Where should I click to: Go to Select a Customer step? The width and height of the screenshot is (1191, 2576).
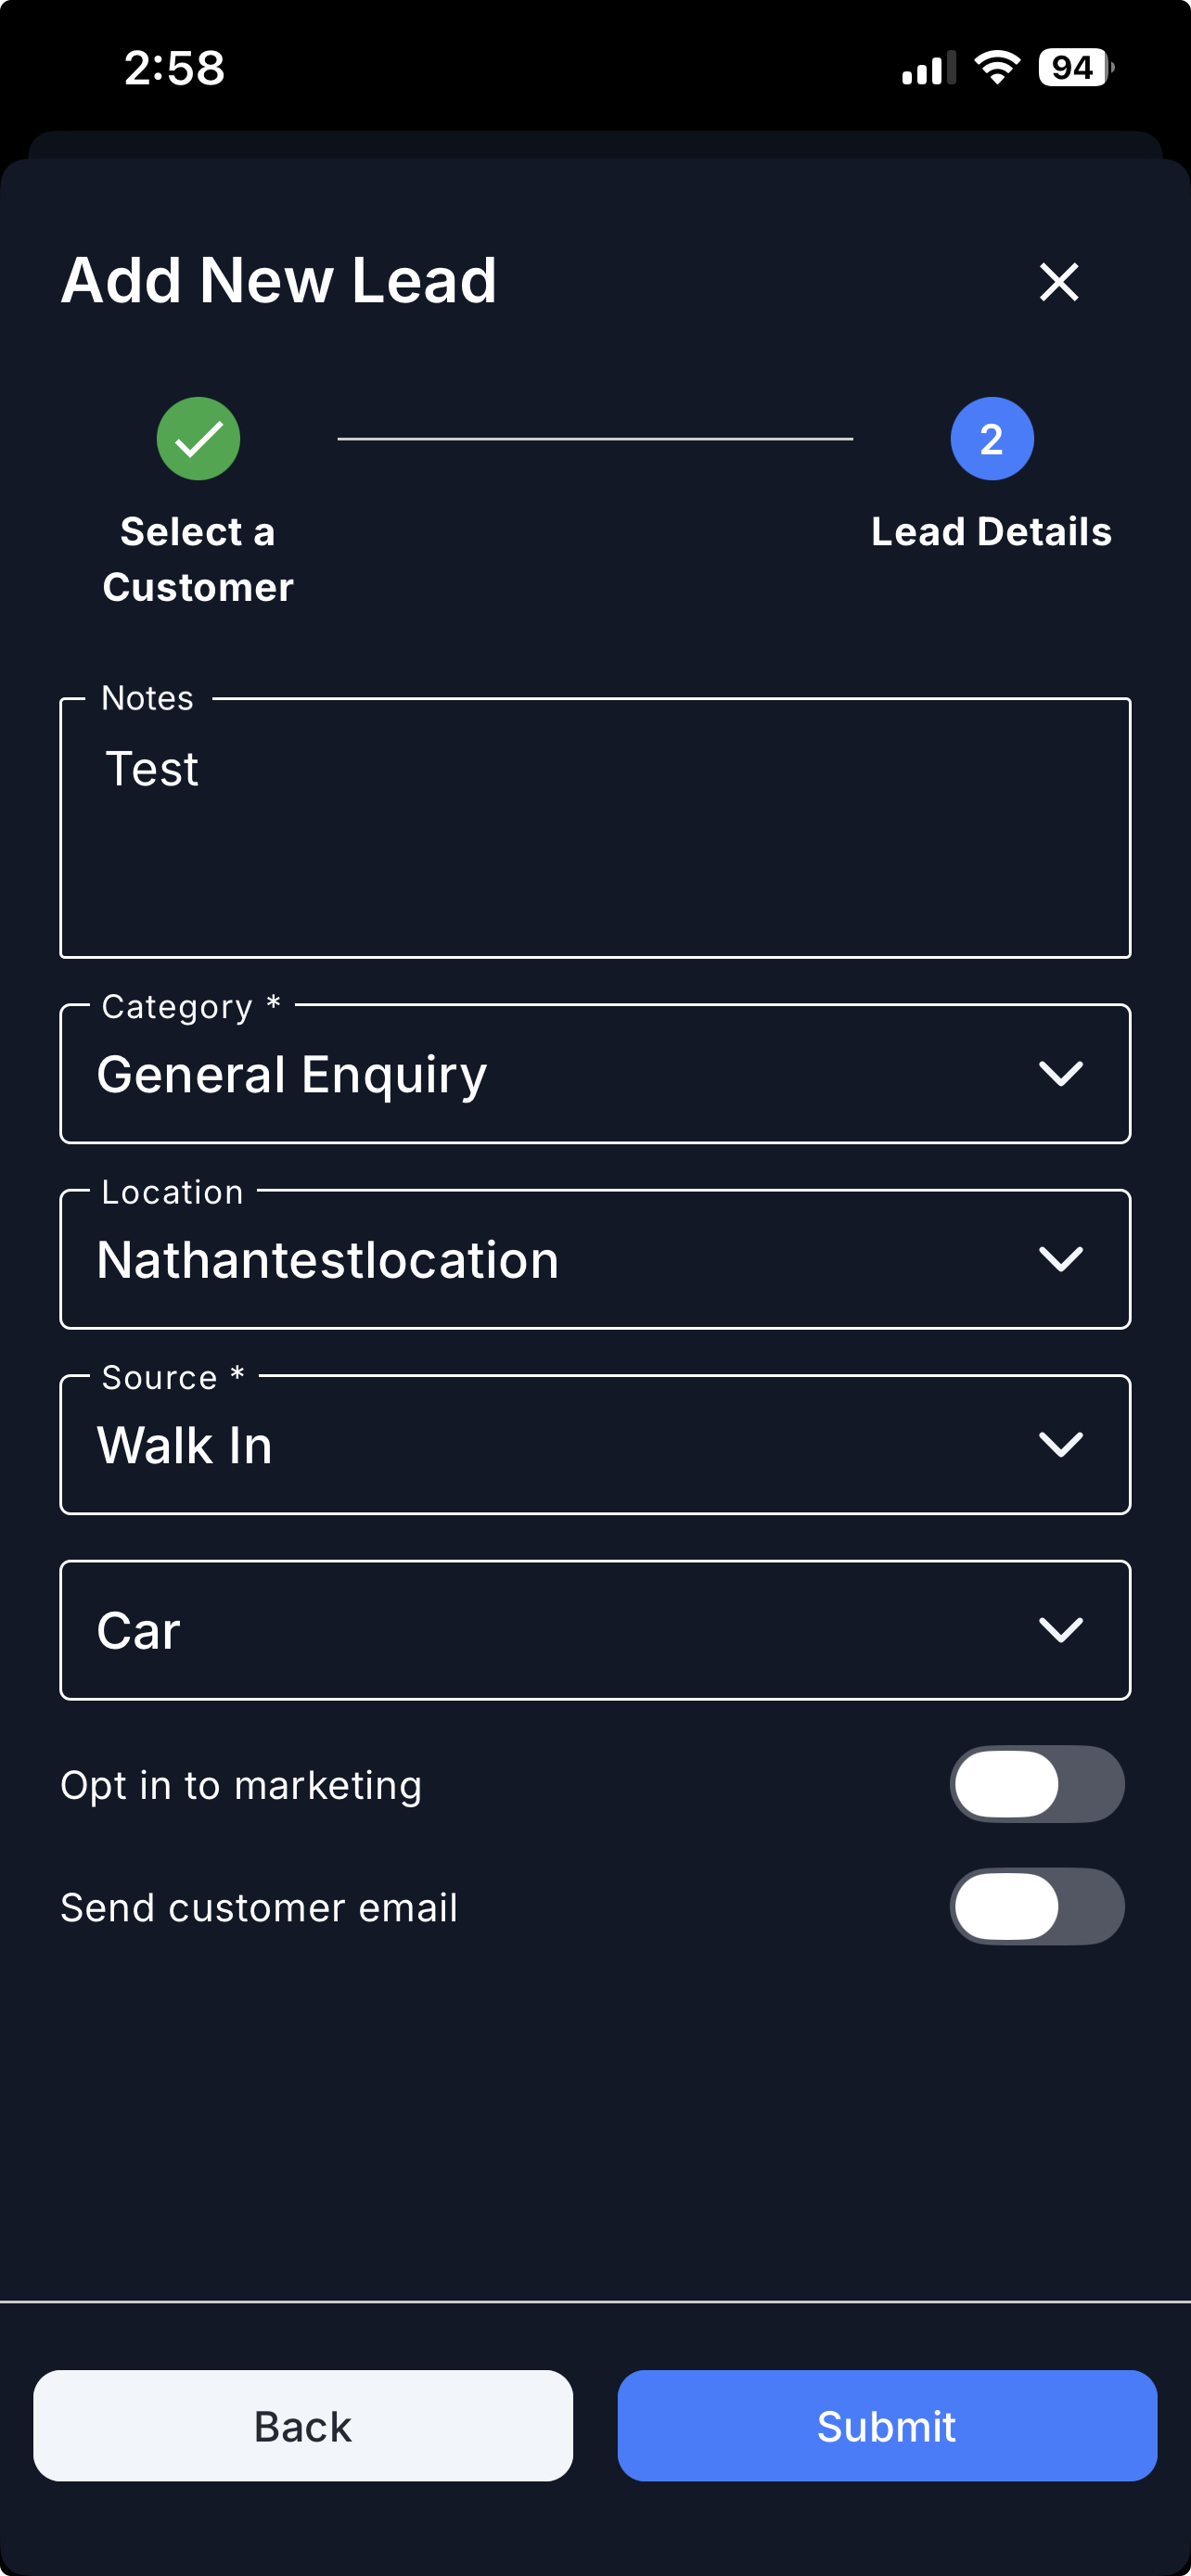[198, 559]
